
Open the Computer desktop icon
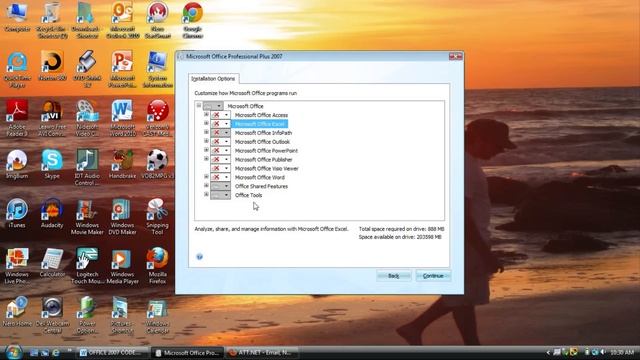[x=17, y=16]
